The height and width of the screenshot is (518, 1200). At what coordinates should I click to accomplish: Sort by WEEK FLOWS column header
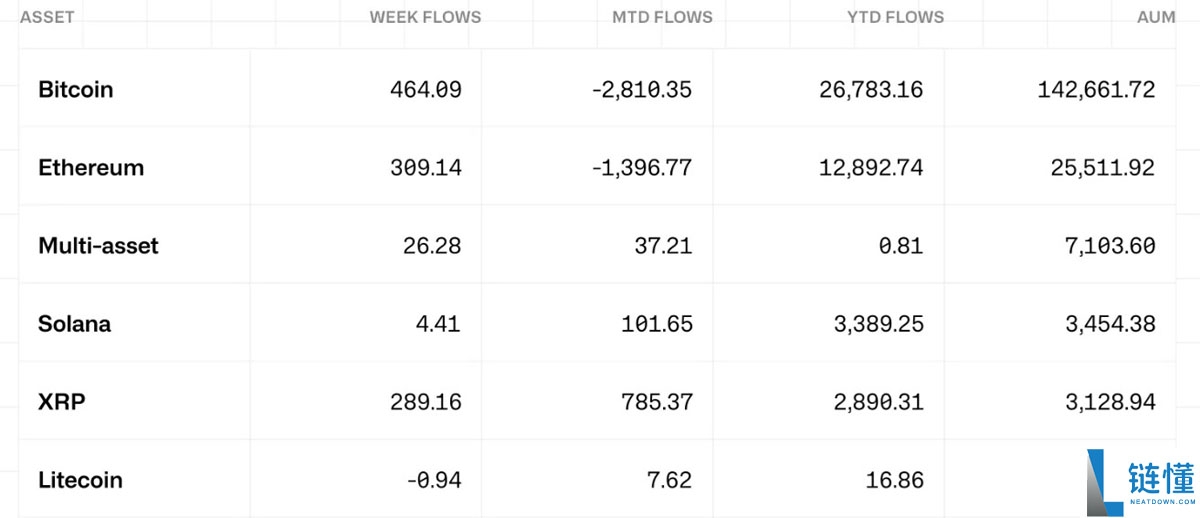pyautogui.click(x=425, y=17)
